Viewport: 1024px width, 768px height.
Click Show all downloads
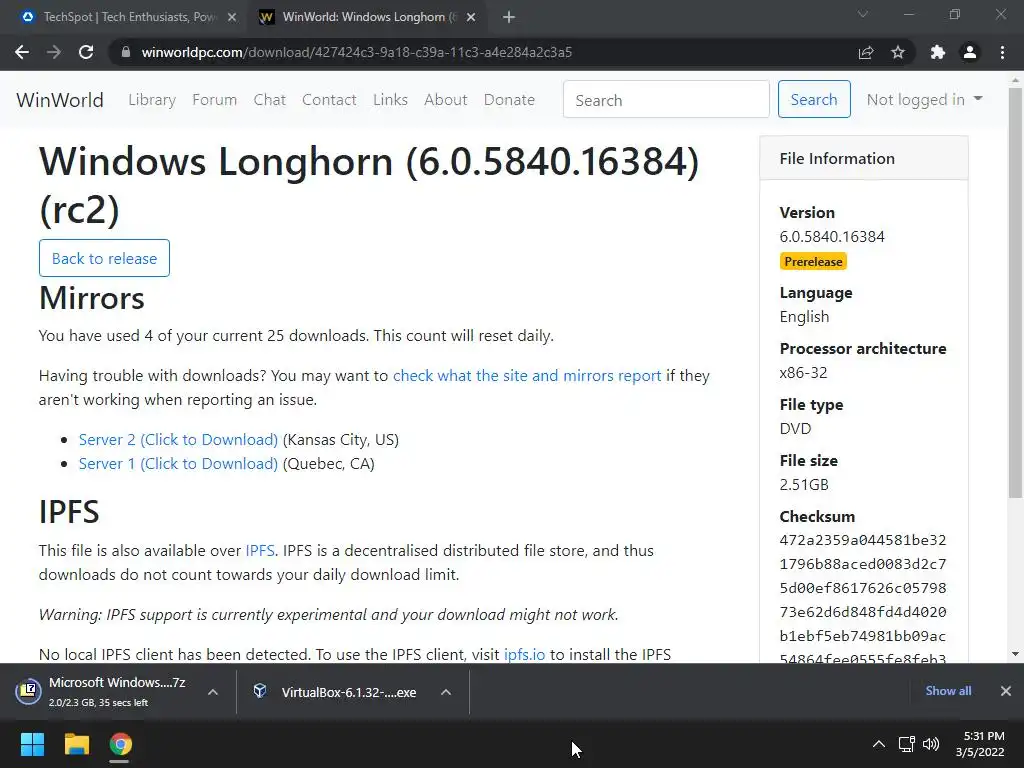[x=948, y=691]
